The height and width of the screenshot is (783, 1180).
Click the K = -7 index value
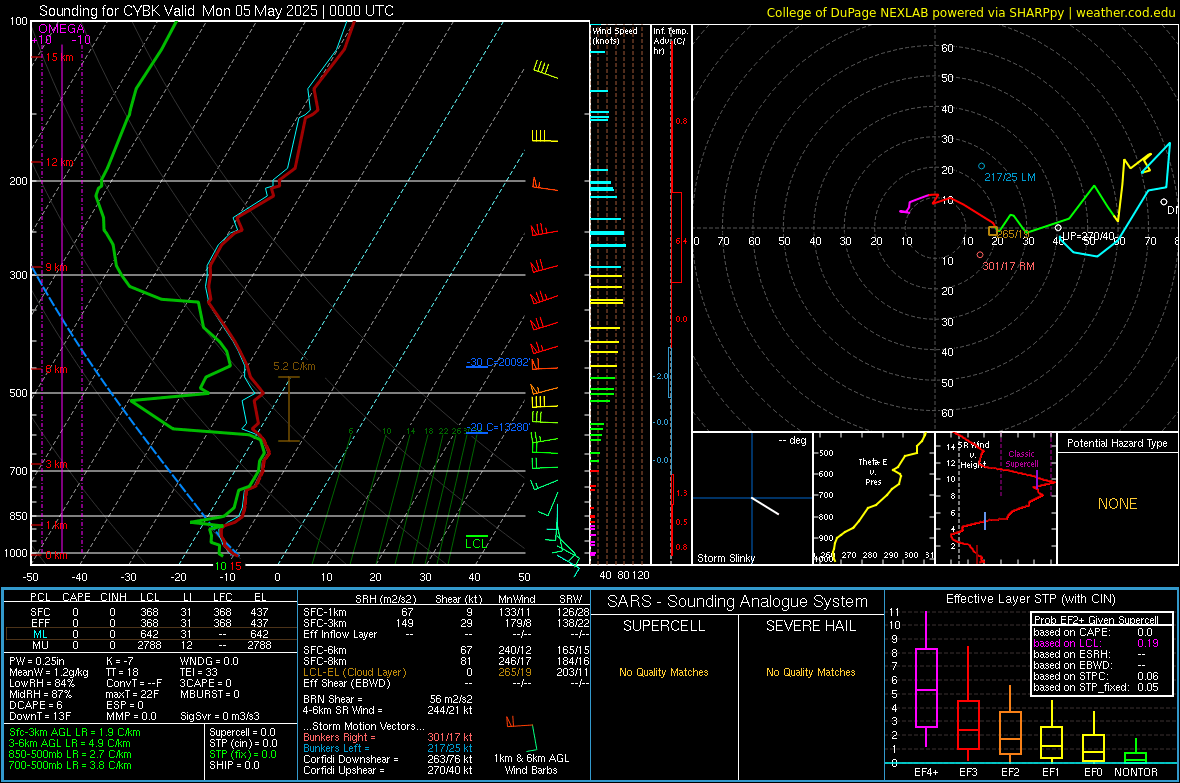(x=120, y=661)
